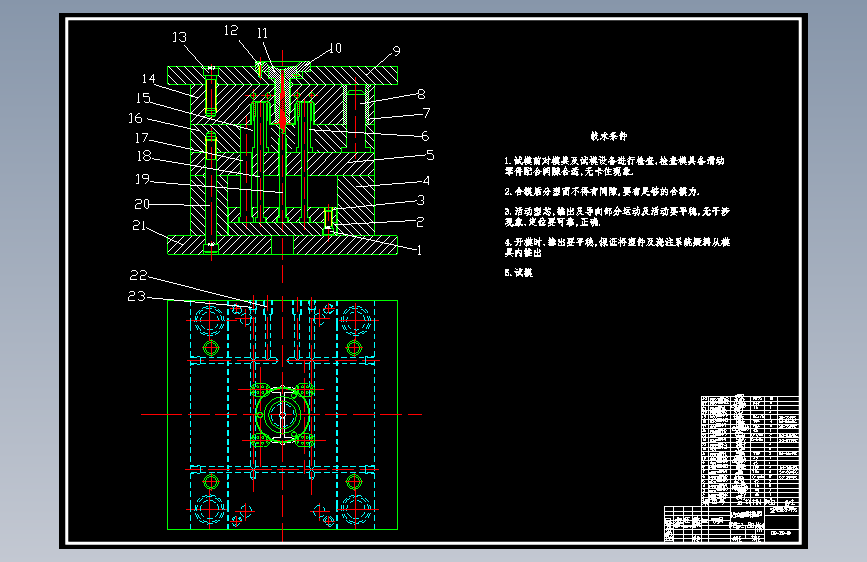Image resolution: width=867 pixels, height=562 pixels.
Task: Click part callout number 22
Action: click(x=138, y=275)
